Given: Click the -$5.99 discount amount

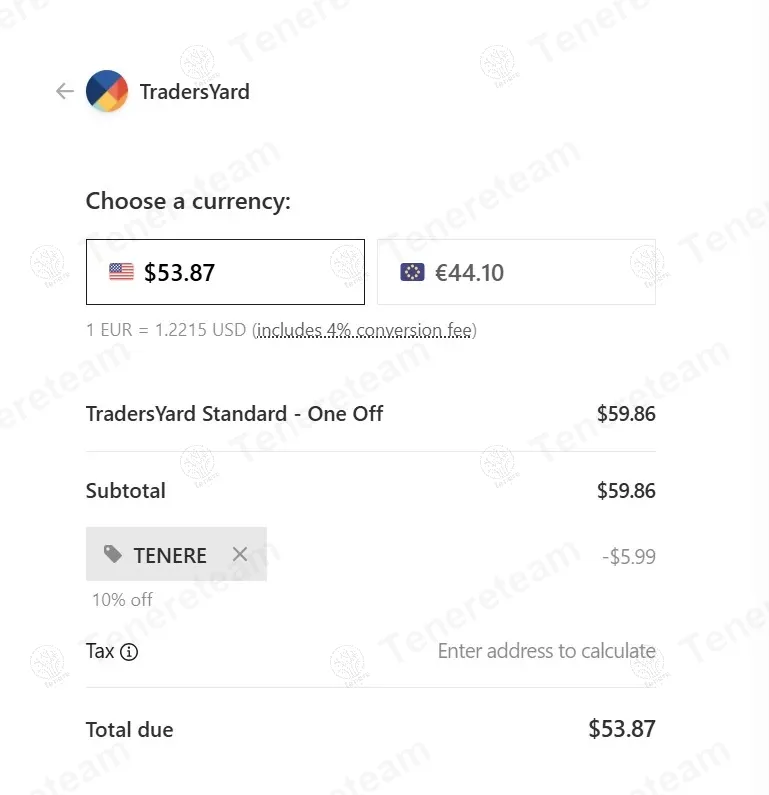Looking at the screenshot, I should pyautogui.click(x=629, y=557).
